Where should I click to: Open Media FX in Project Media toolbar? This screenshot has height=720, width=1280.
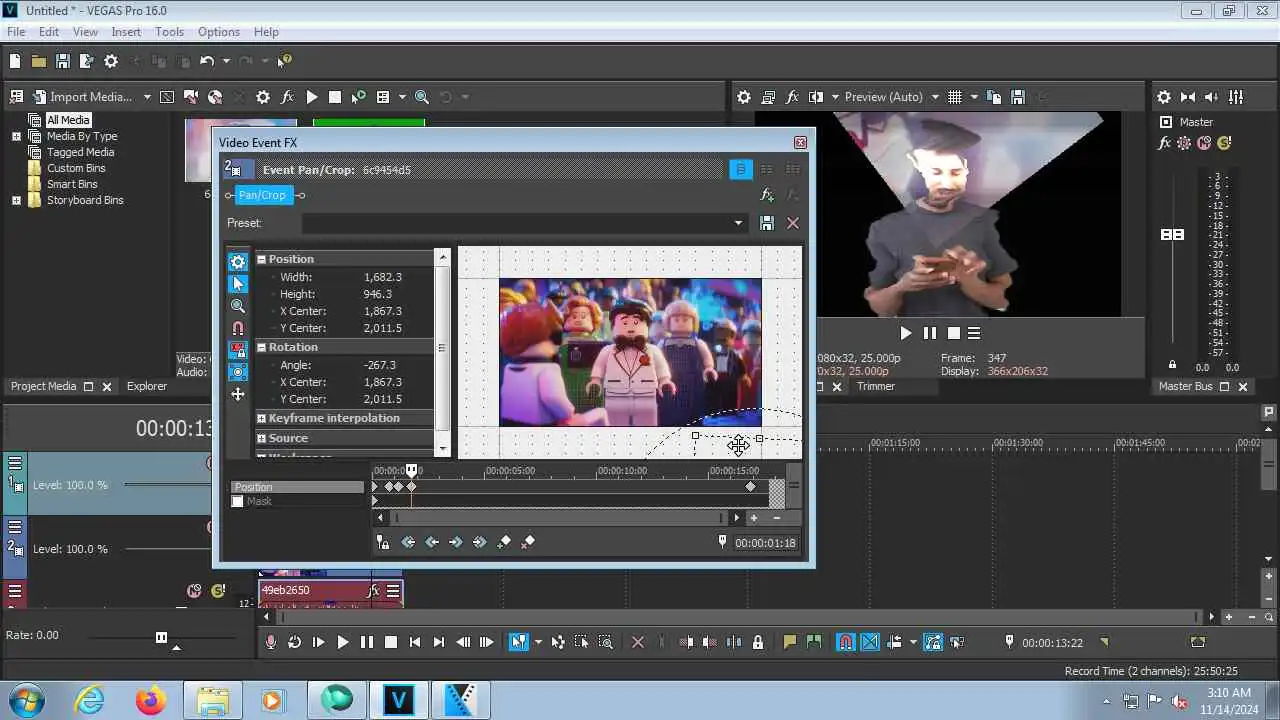(287, 97)
